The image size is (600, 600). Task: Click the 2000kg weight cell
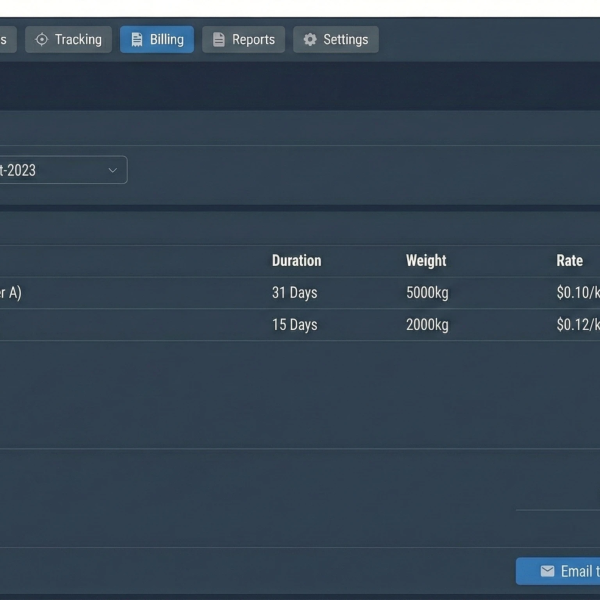(x=427, y=325)
